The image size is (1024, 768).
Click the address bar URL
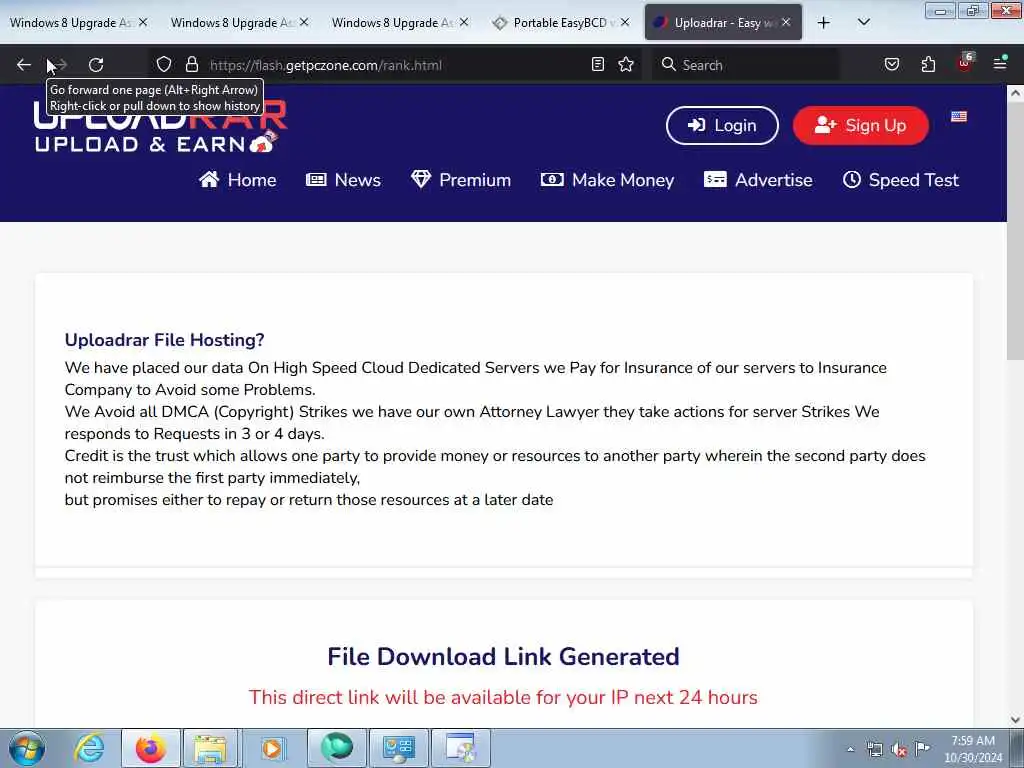[326, 65]
